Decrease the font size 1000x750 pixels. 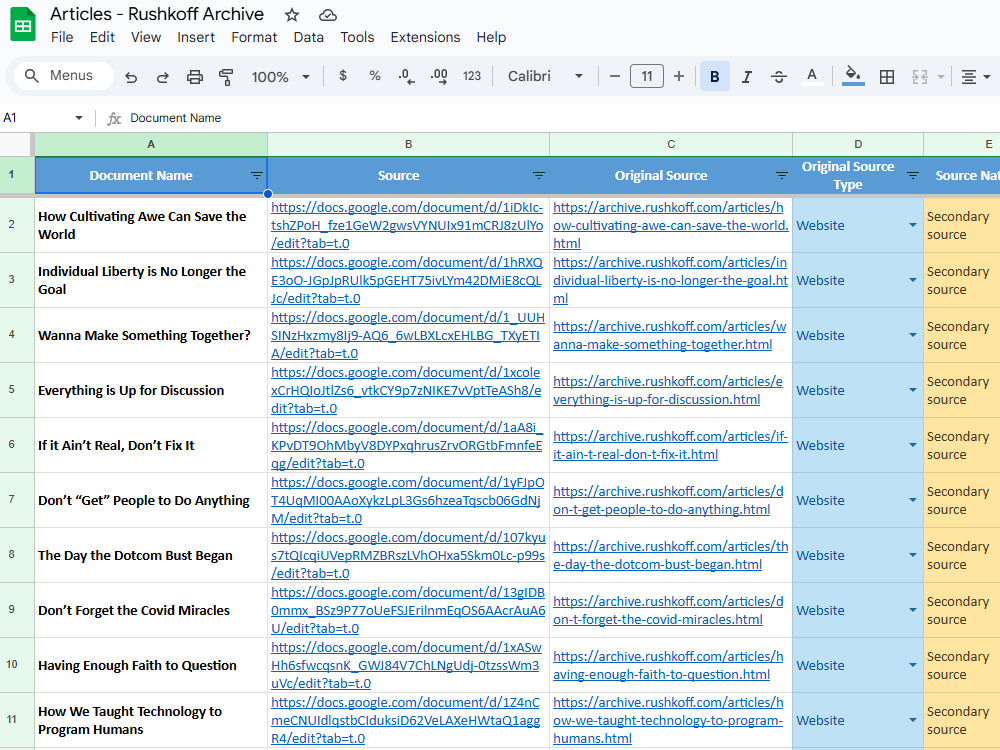[x=615, y=77]
